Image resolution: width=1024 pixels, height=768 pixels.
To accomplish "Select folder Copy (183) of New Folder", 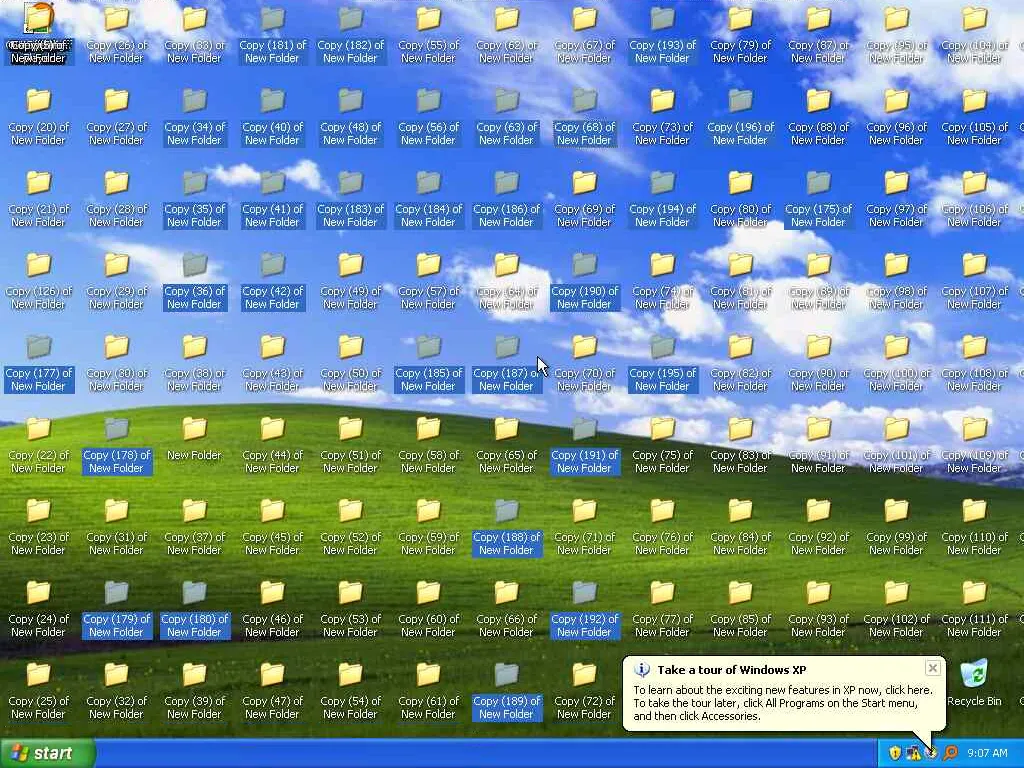I will pyautogui.click(x=350, y=199).
